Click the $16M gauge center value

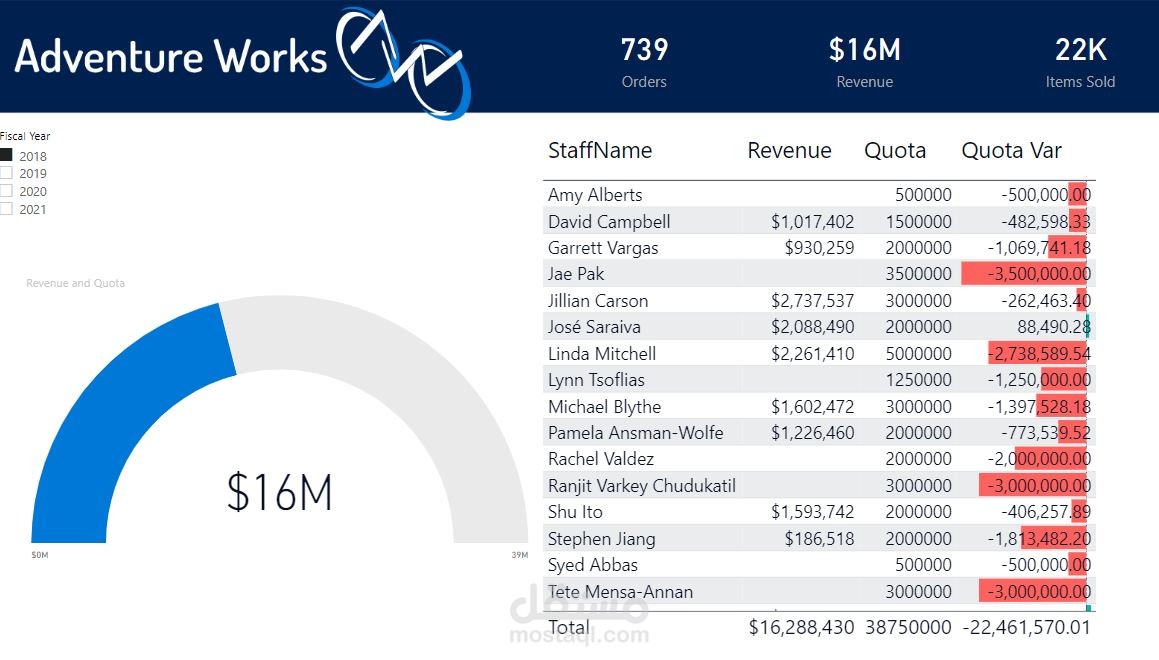[x=279, y=492]
